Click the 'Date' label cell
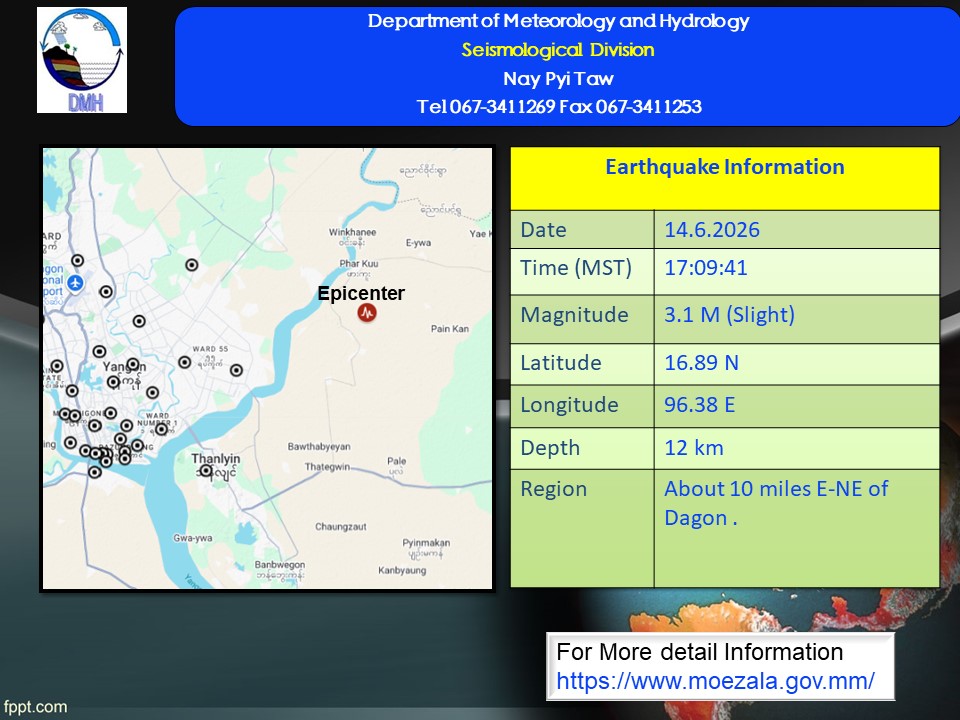 pyautogui.click(x=582, y=230)
